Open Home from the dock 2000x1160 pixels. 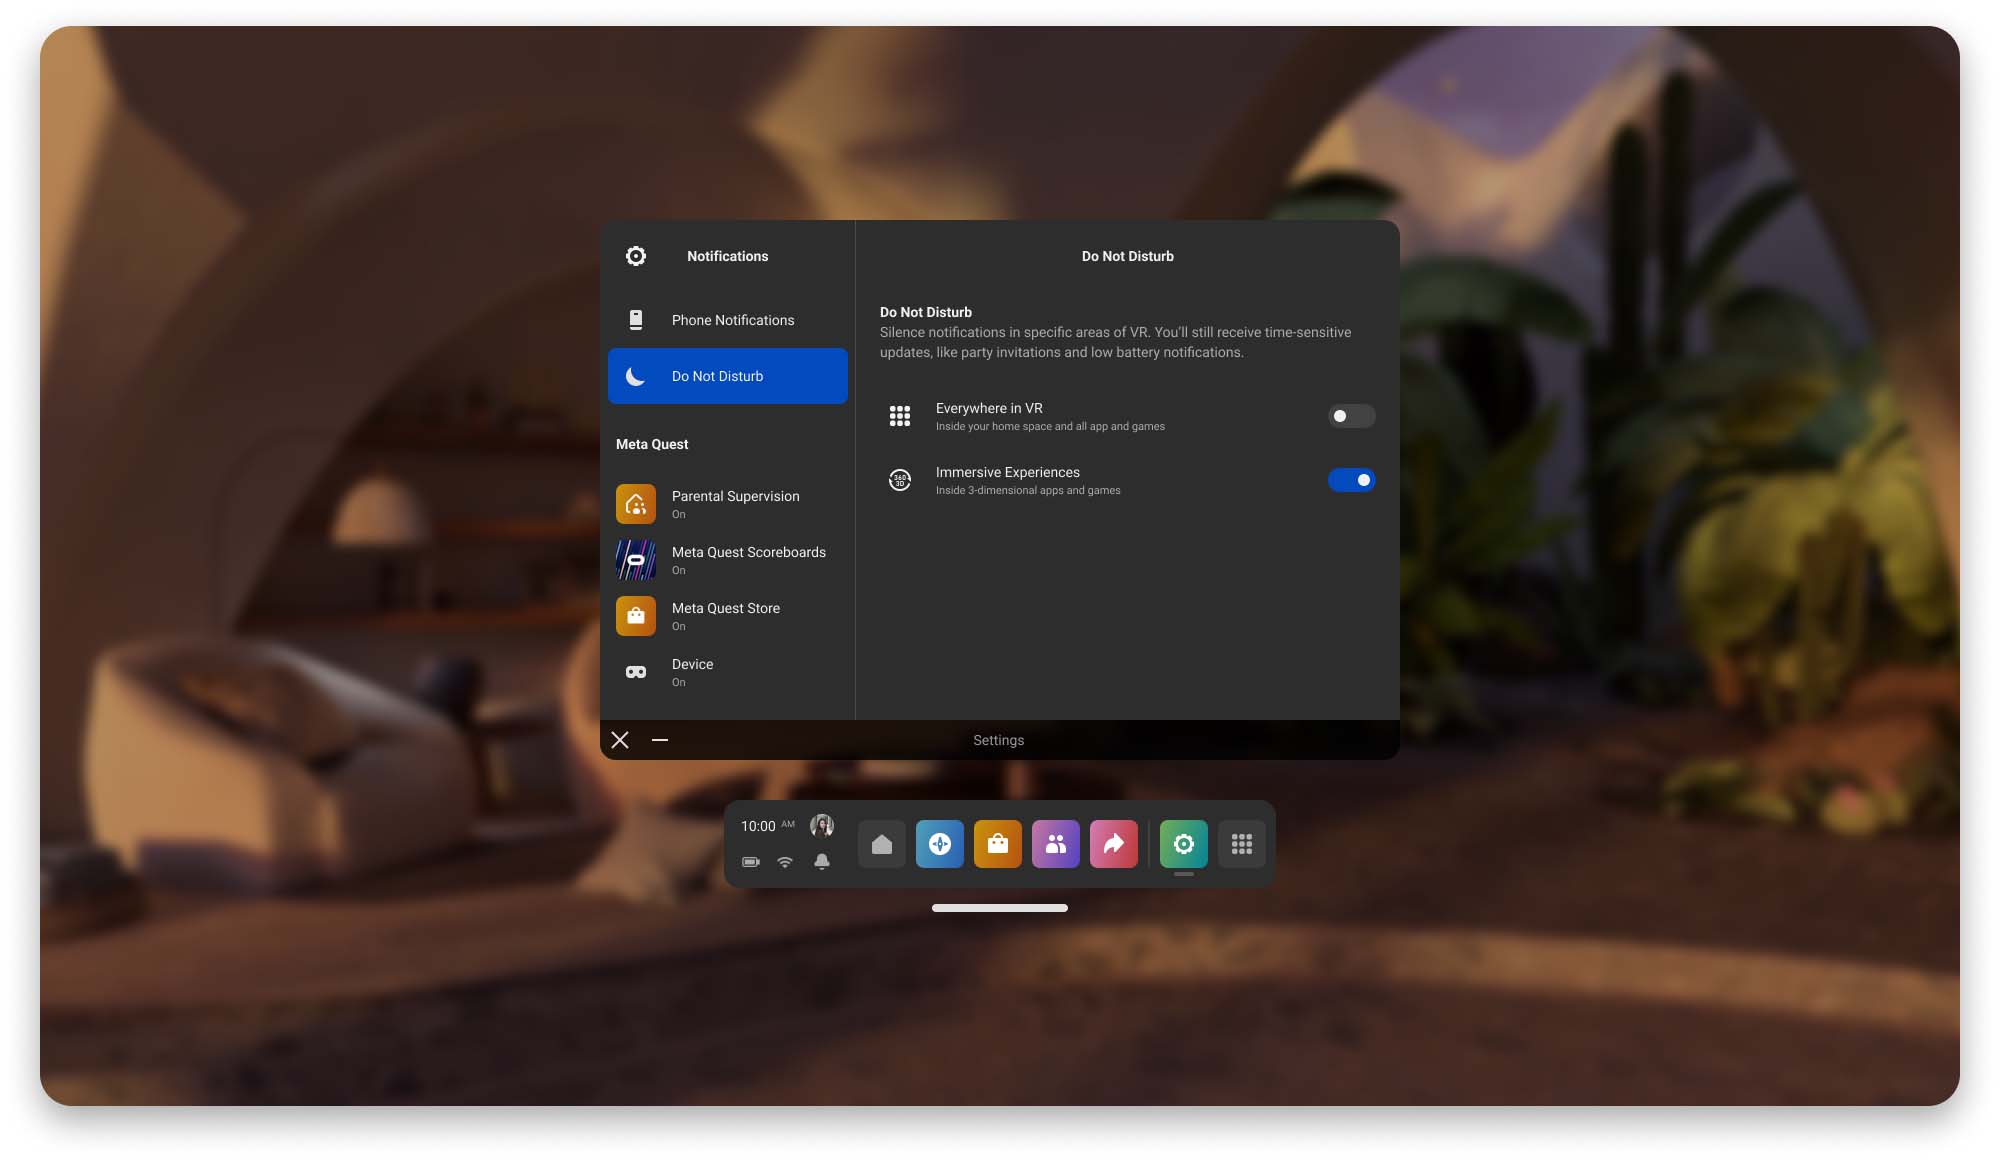coord(882,844)
